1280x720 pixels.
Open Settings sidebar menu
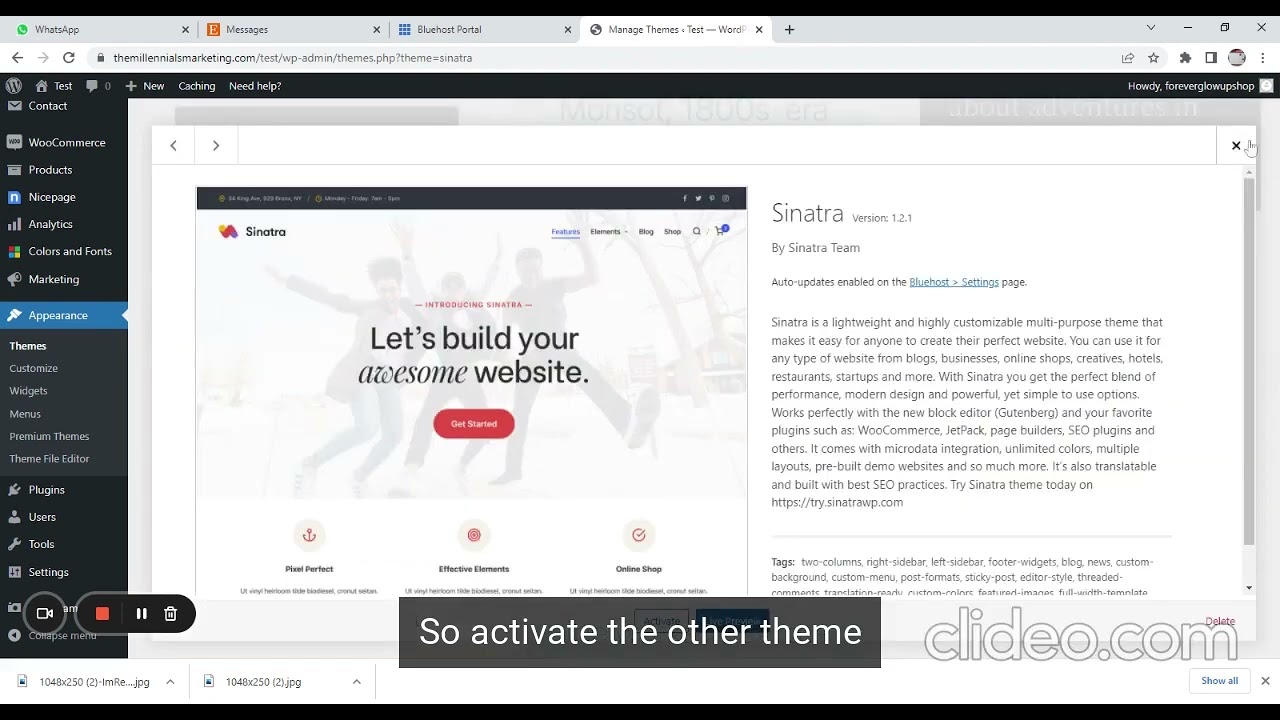pyautogui.click(x=64, y=572)
